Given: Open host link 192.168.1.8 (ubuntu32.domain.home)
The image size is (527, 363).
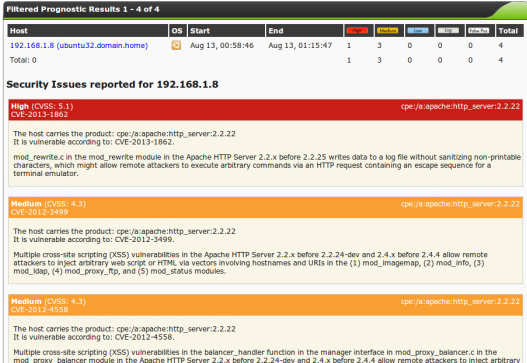Looking at the screenshot, I should pos(79,45).
